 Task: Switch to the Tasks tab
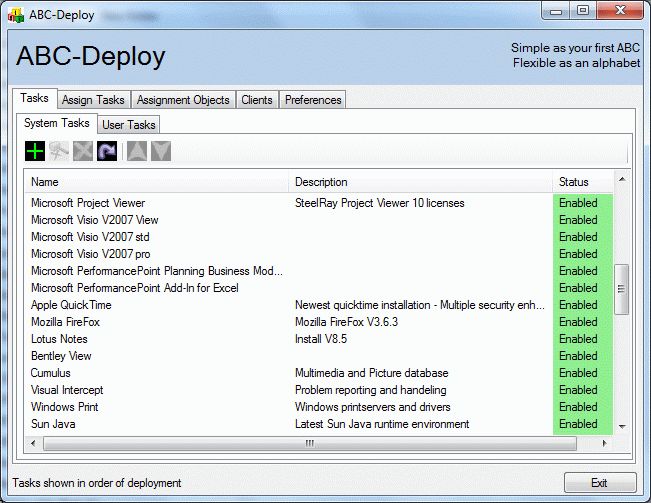tap(34, 98)
